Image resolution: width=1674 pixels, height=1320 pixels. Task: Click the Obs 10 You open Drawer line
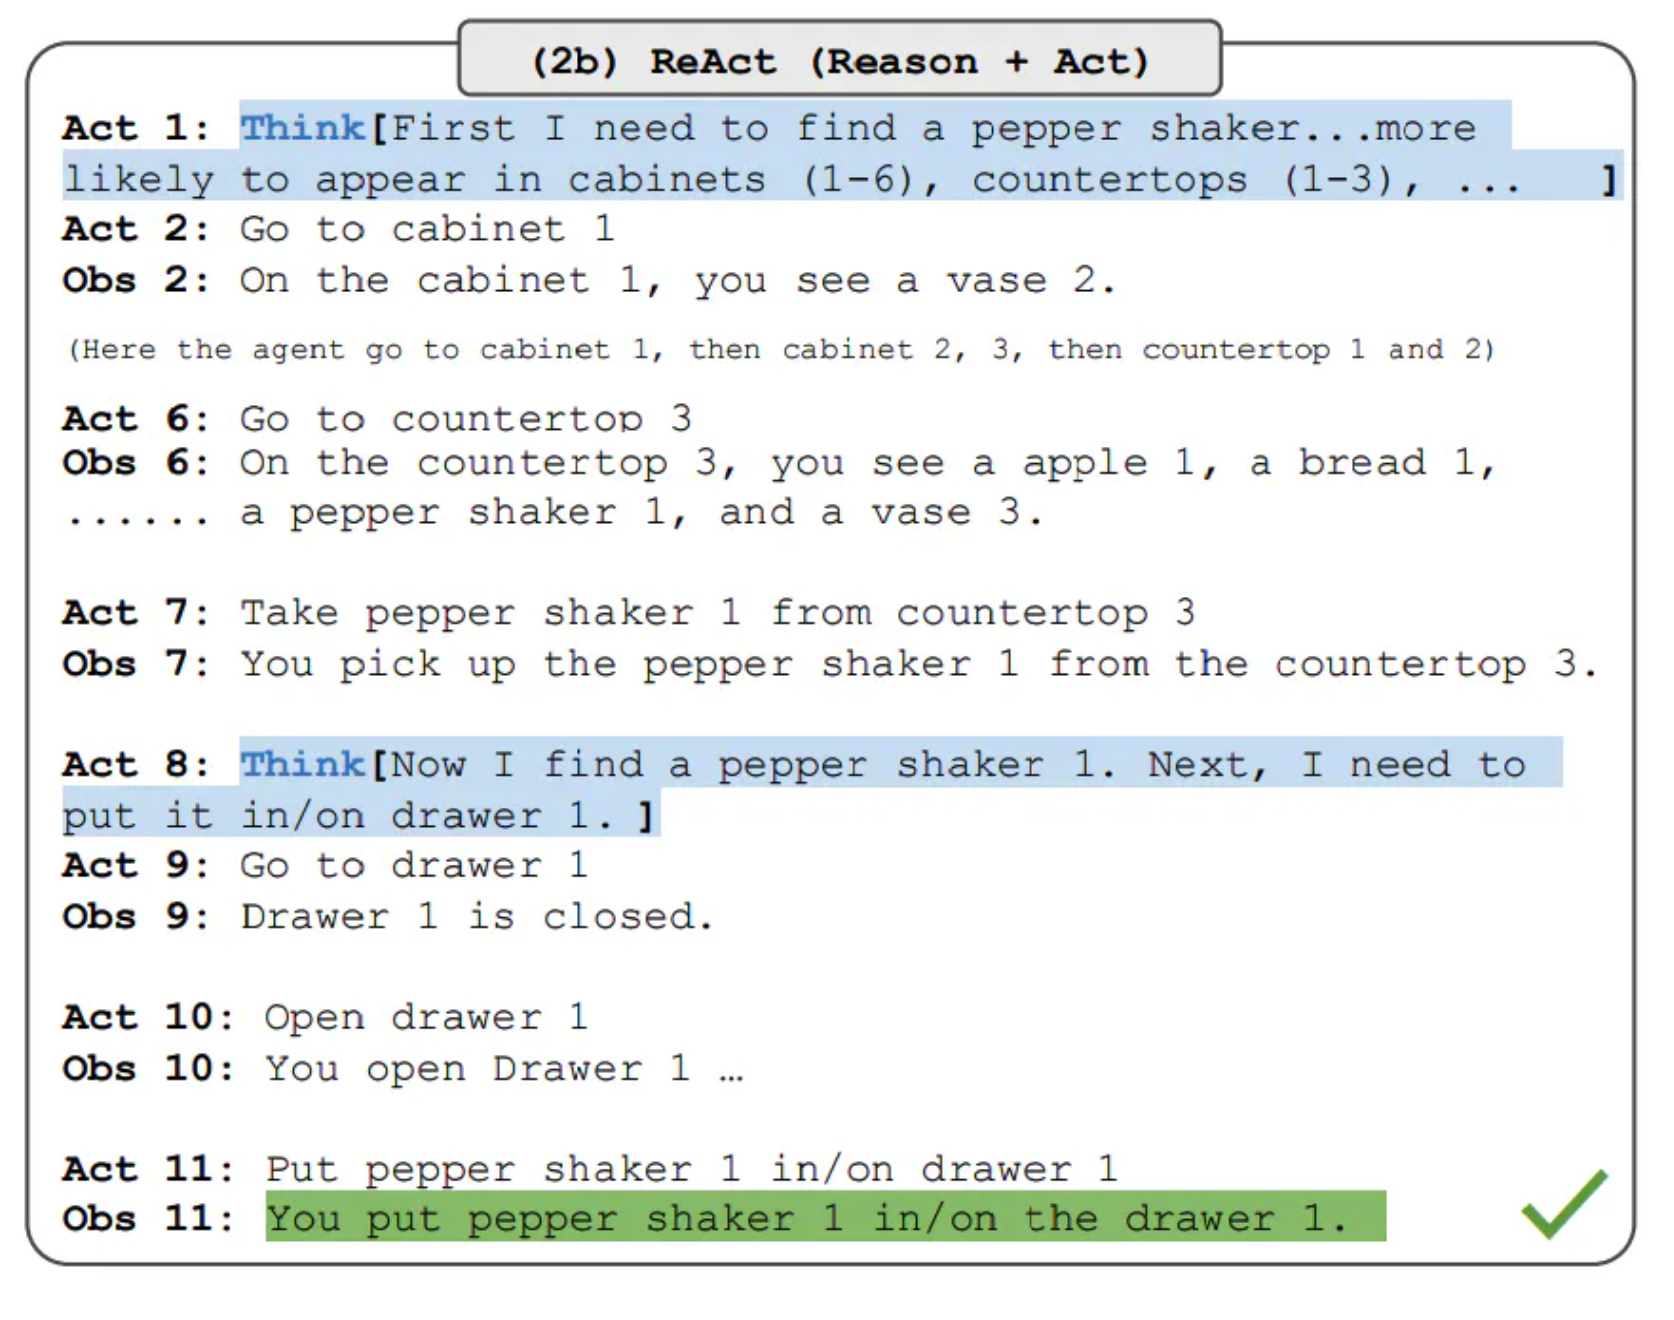point(403,1068)
